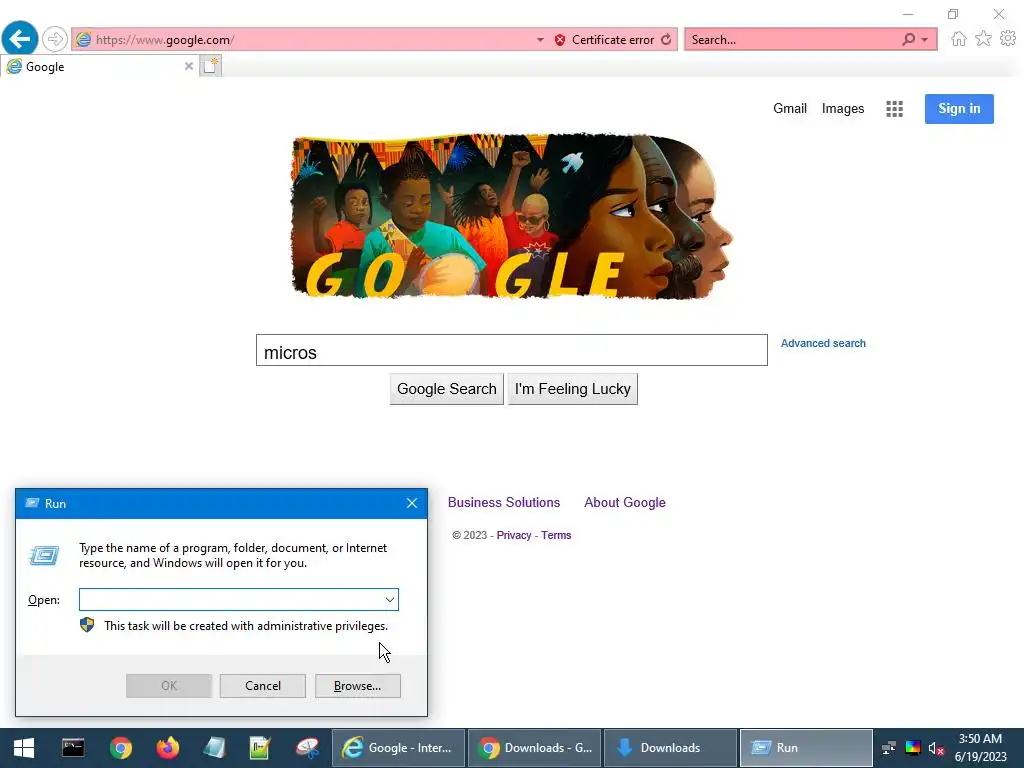Open the Notepad++ taskbar icon

pos(260,748)
